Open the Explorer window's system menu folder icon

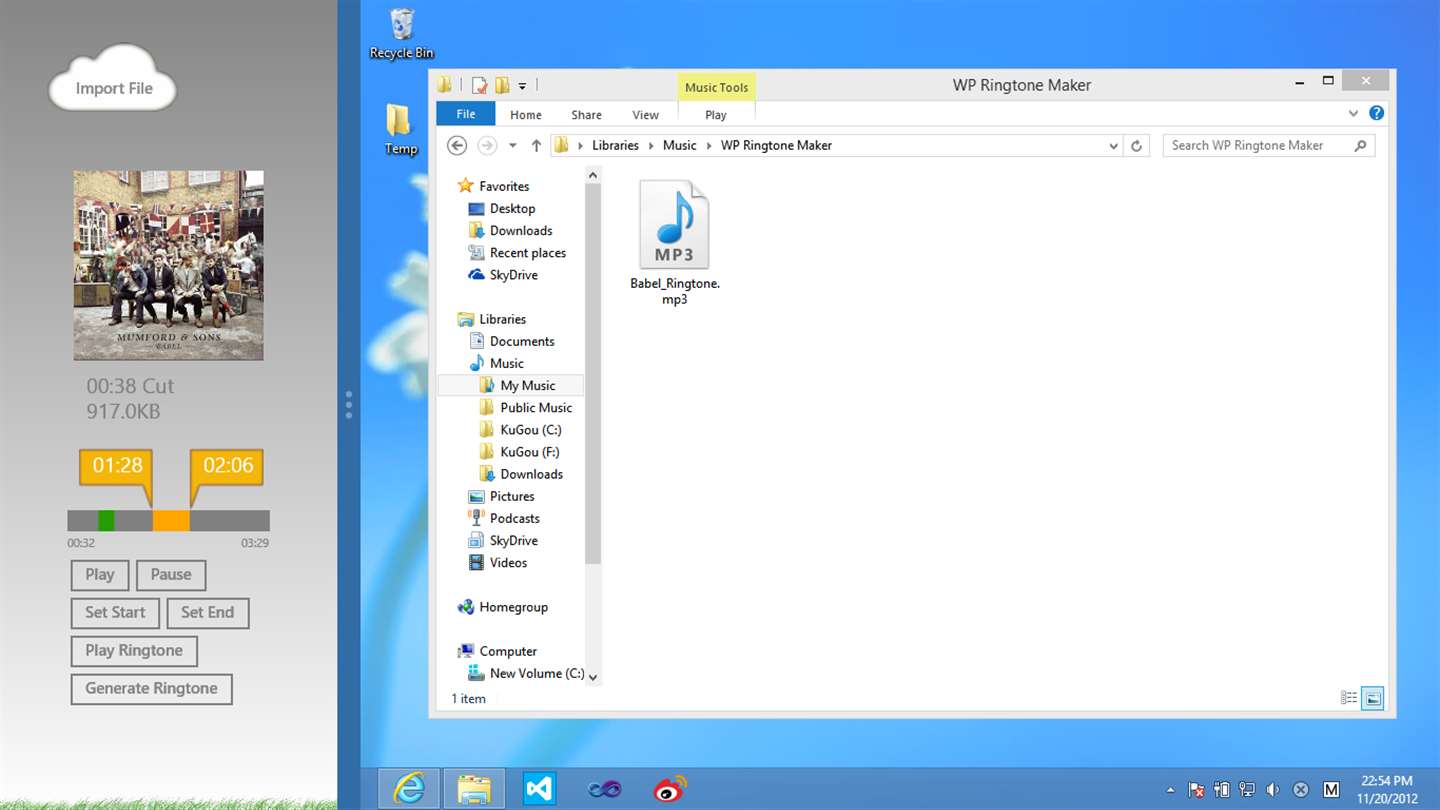pos(446,85)
